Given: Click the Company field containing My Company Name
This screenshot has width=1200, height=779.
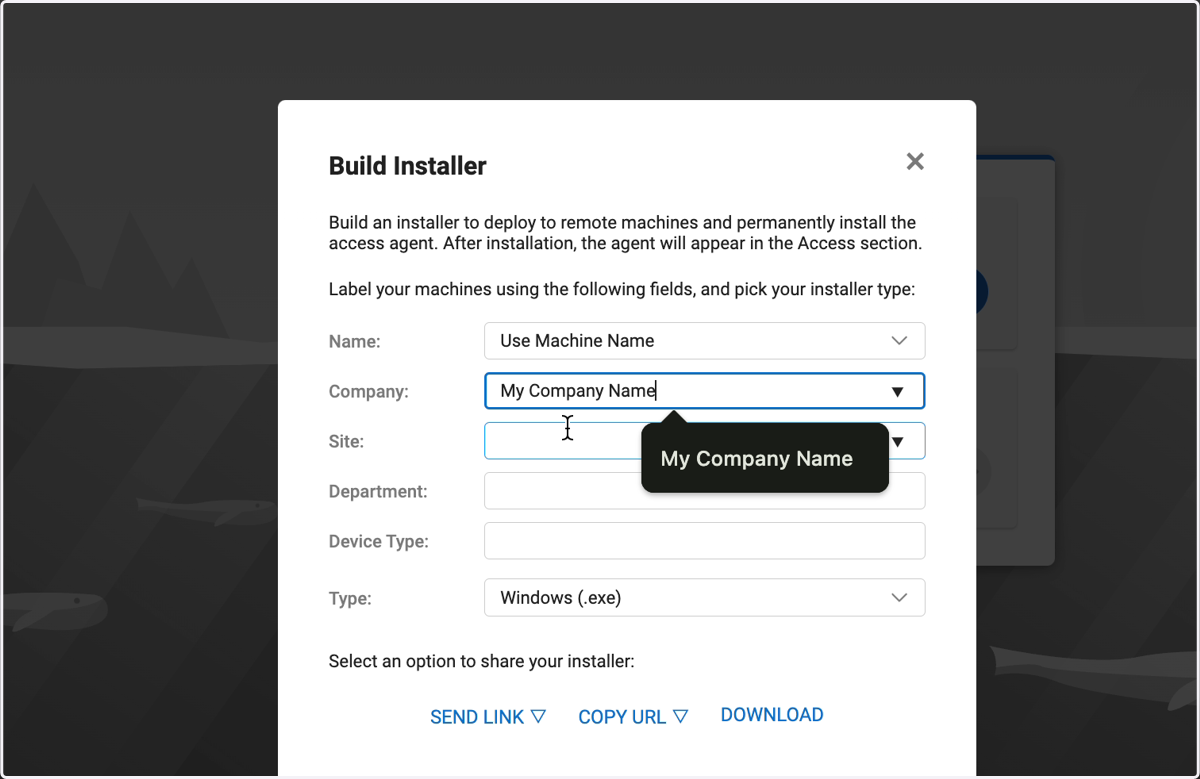Looking at the screenshot, I should [704, 391].
